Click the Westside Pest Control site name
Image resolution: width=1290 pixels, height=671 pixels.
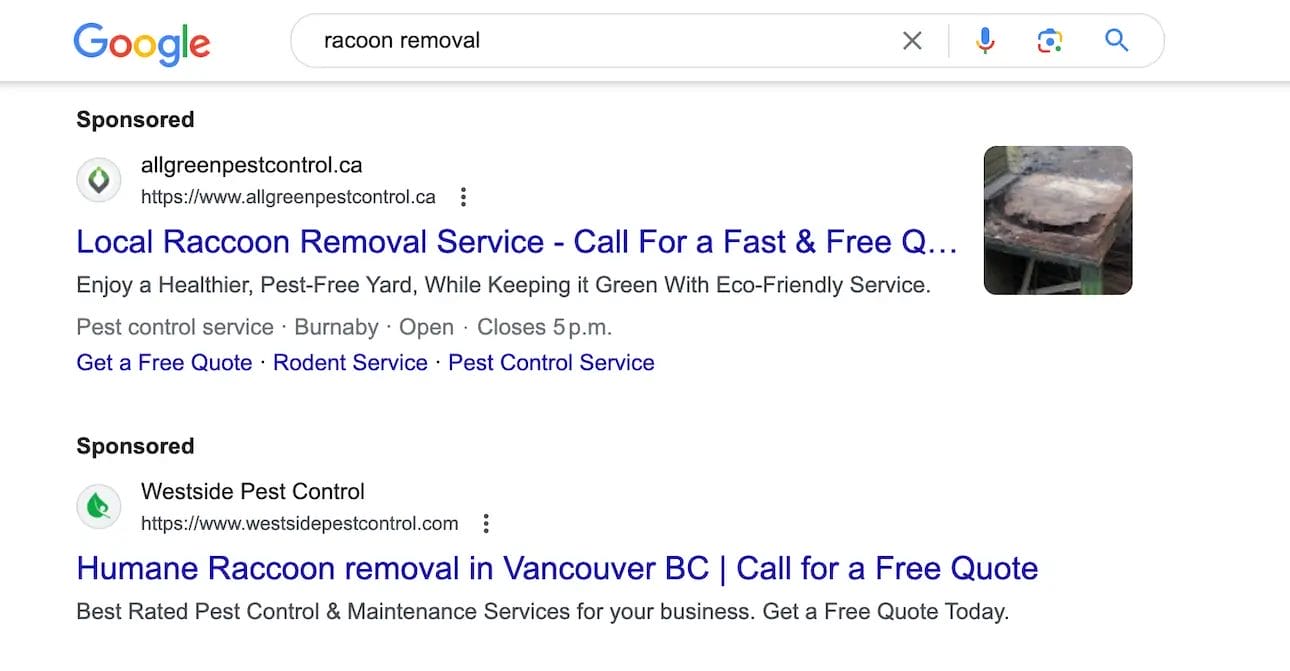(252, 491)
